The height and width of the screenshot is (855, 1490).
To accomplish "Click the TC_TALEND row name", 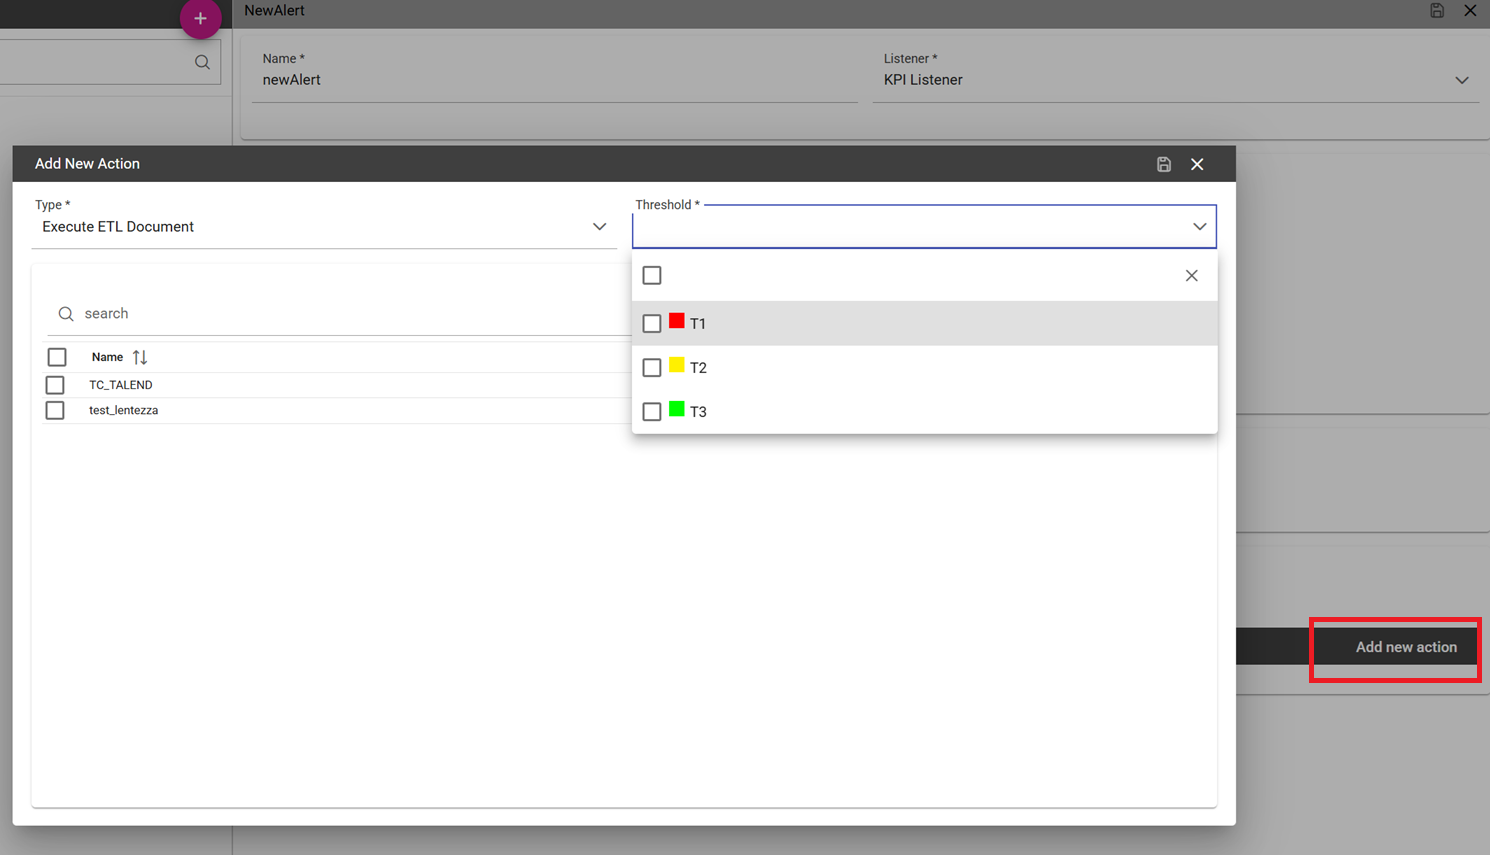I will 121,385.
